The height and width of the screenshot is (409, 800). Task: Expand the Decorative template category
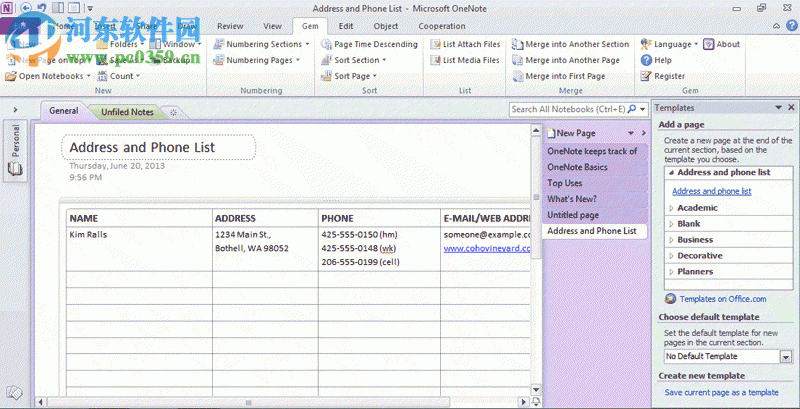coord(671,256)
